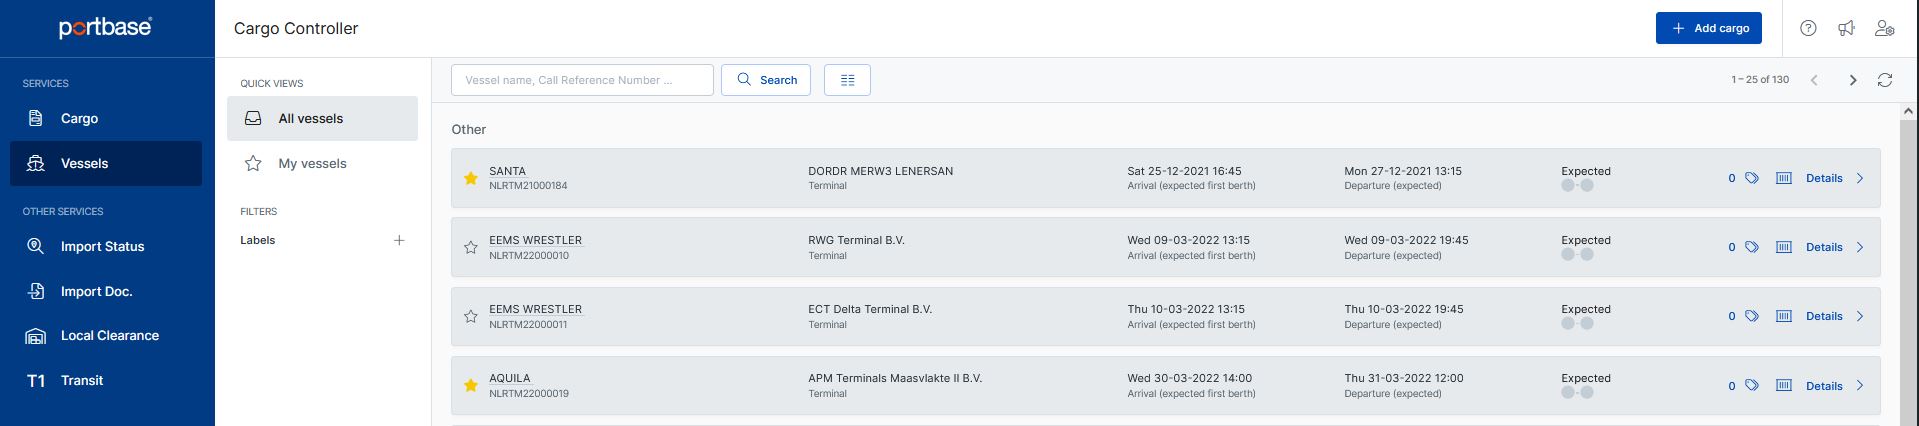Click the container icon for AQUILA
This screenshot has width=1919, height=426.
1783,385
